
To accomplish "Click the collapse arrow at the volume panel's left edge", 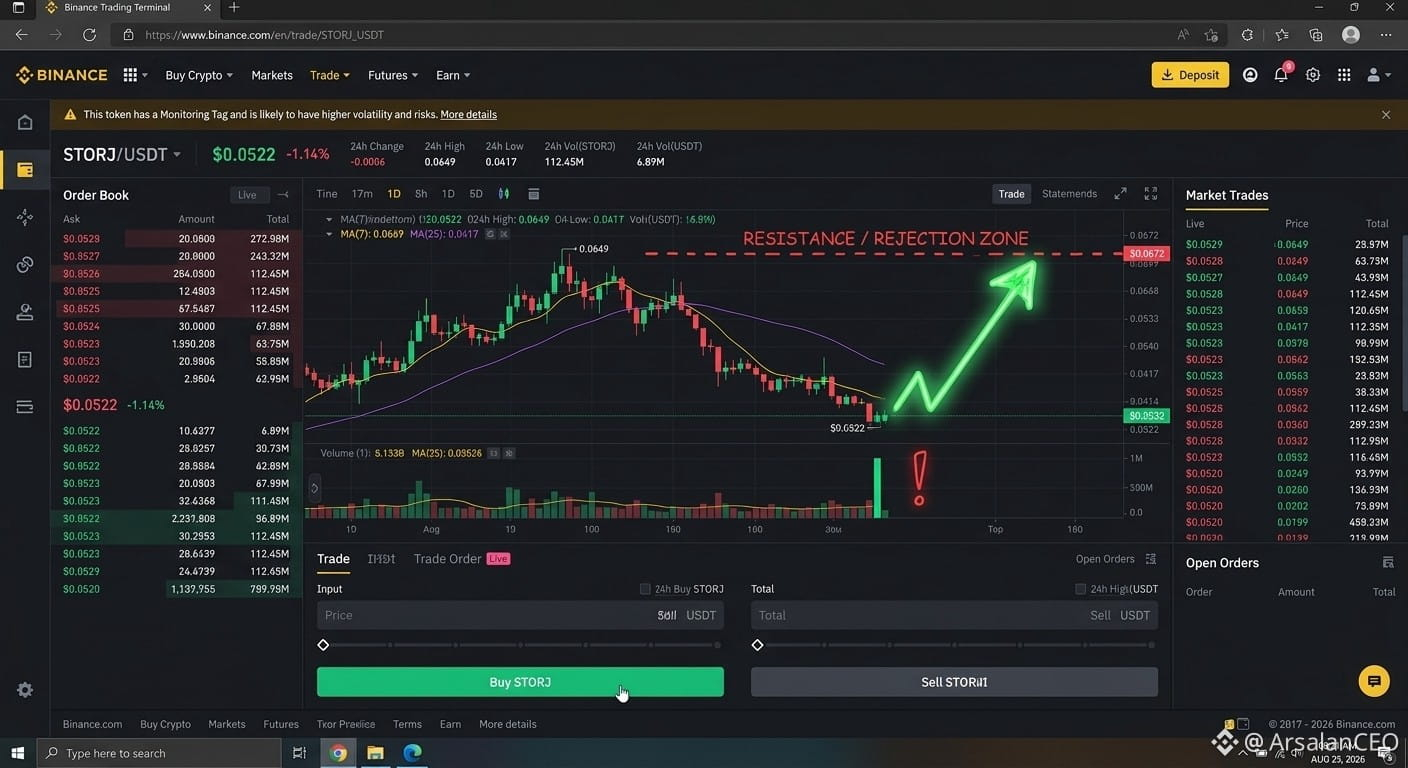I will (x=314, y=489).
